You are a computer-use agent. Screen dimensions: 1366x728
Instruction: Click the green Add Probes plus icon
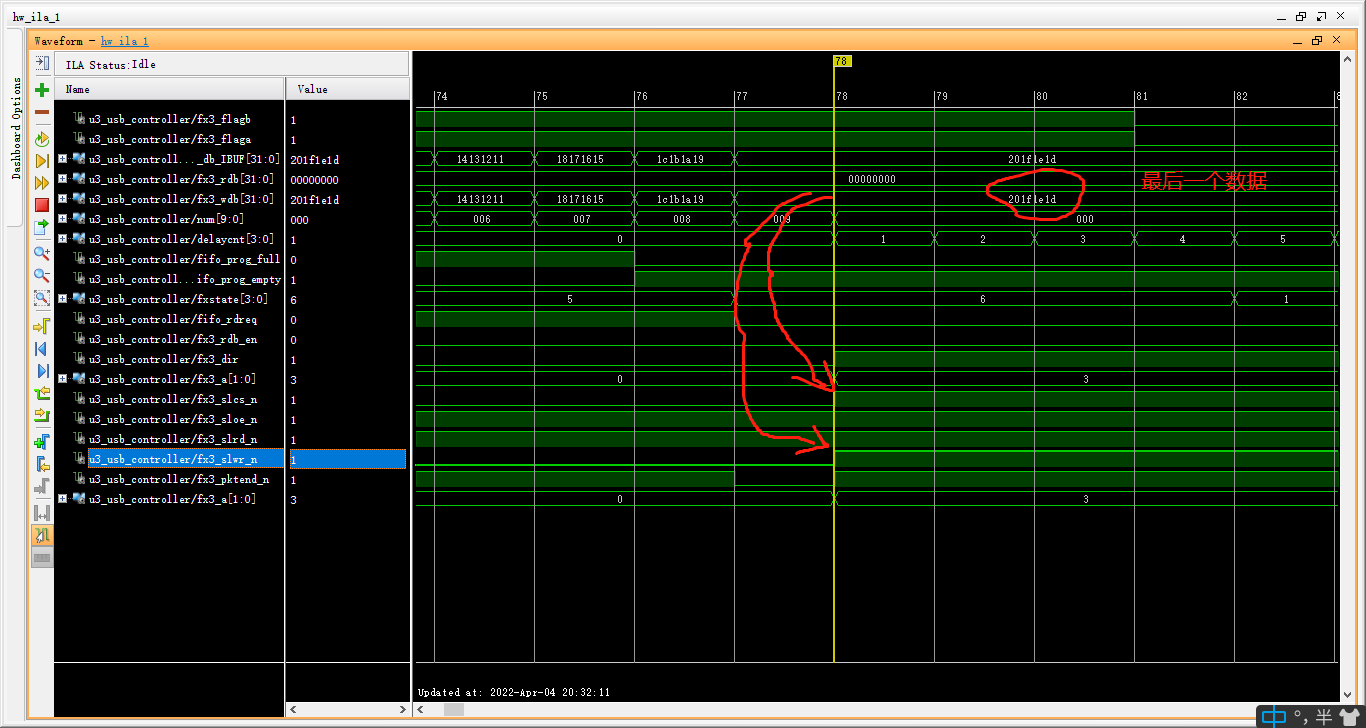[42, 90]
